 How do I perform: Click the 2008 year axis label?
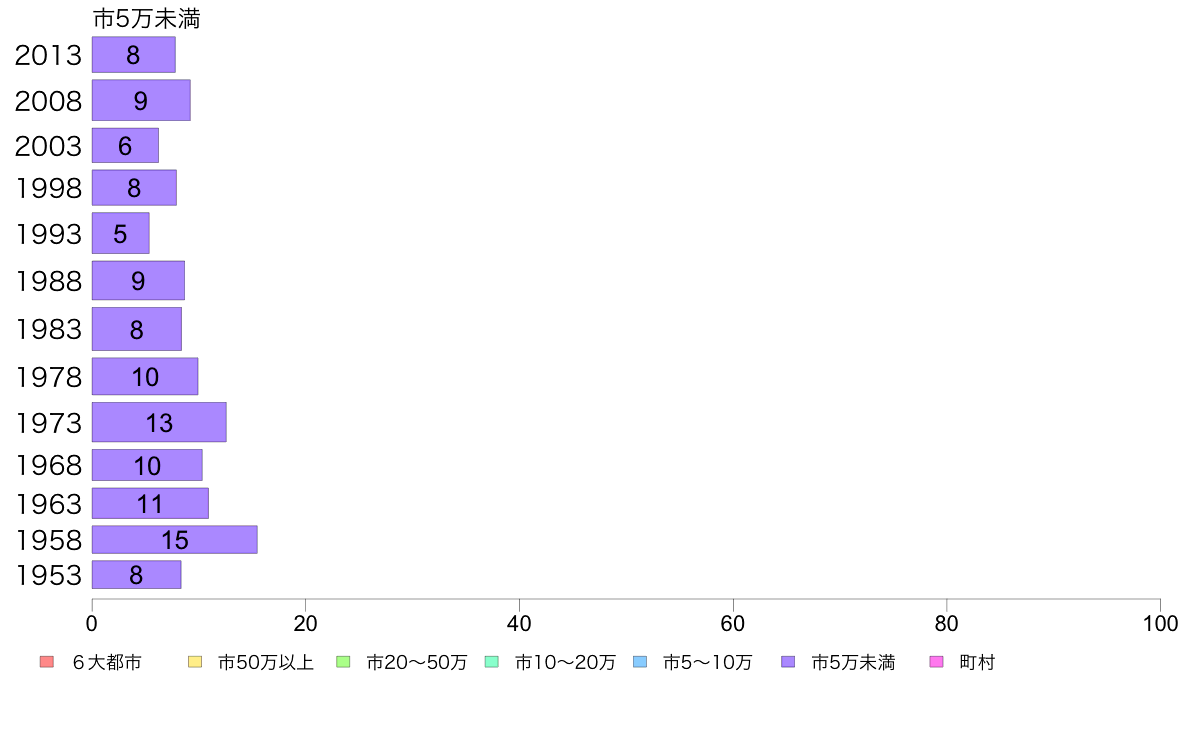point(48,101)
